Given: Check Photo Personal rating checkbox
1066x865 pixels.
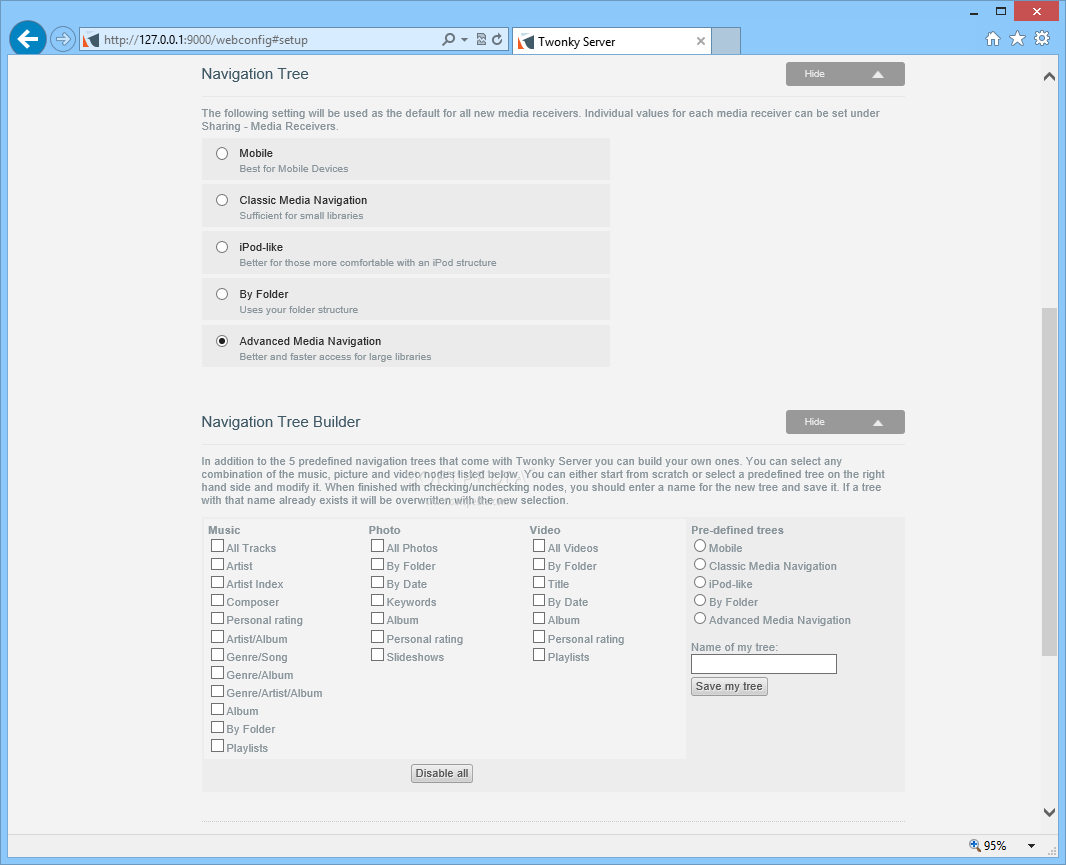Looking at the screenshot, I should (x=377, y=637).
